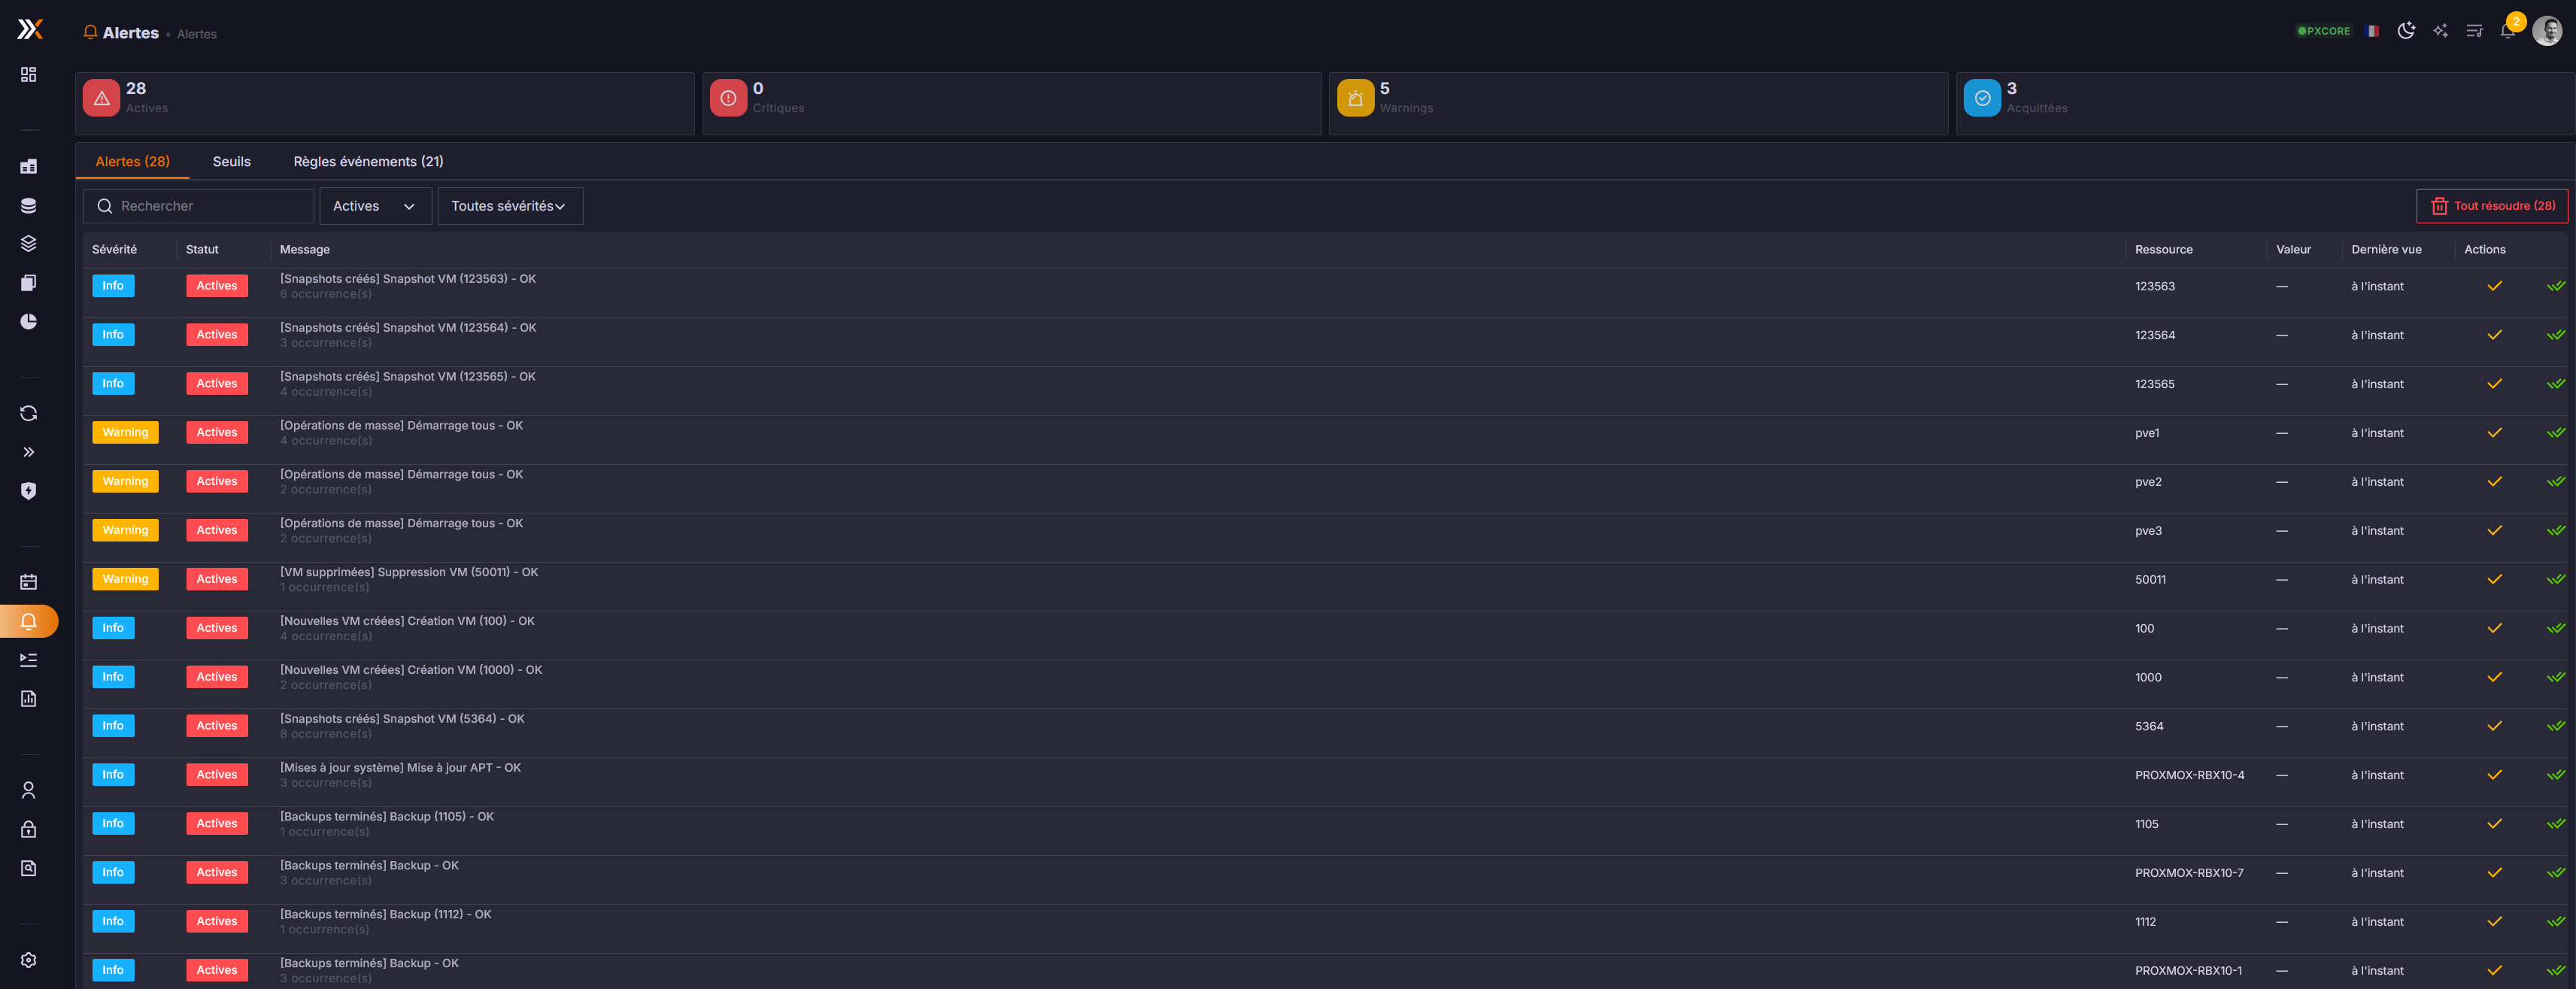Expand the sidebar with double-chevron icon
The width and height of the screenshot is (2576, 989).
click(27, 451)
